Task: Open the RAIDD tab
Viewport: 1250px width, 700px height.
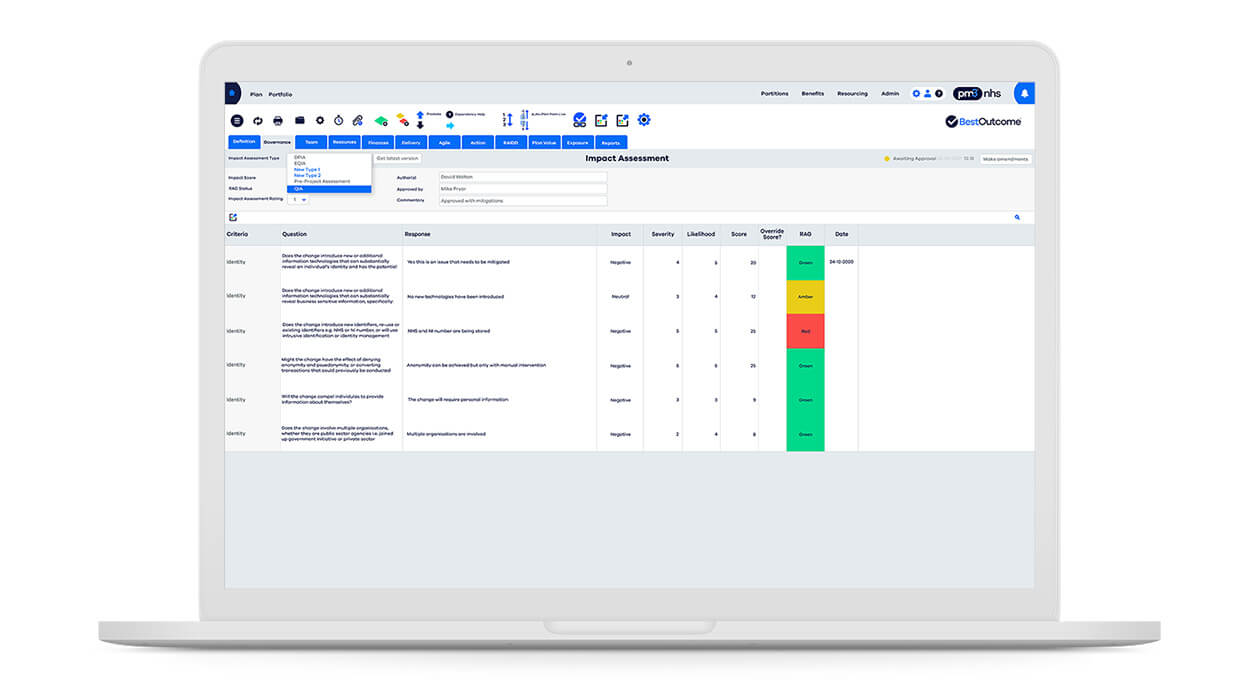Action: pyautogui.click(x=511, y=143)
